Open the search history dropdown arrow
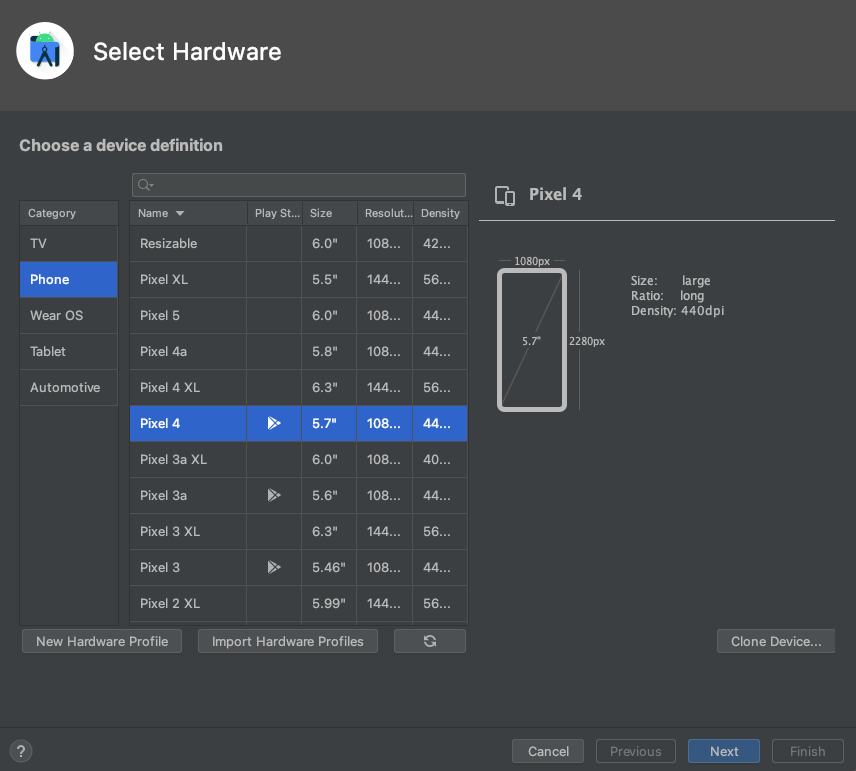The image size is (856, 771). pos(152,187)
